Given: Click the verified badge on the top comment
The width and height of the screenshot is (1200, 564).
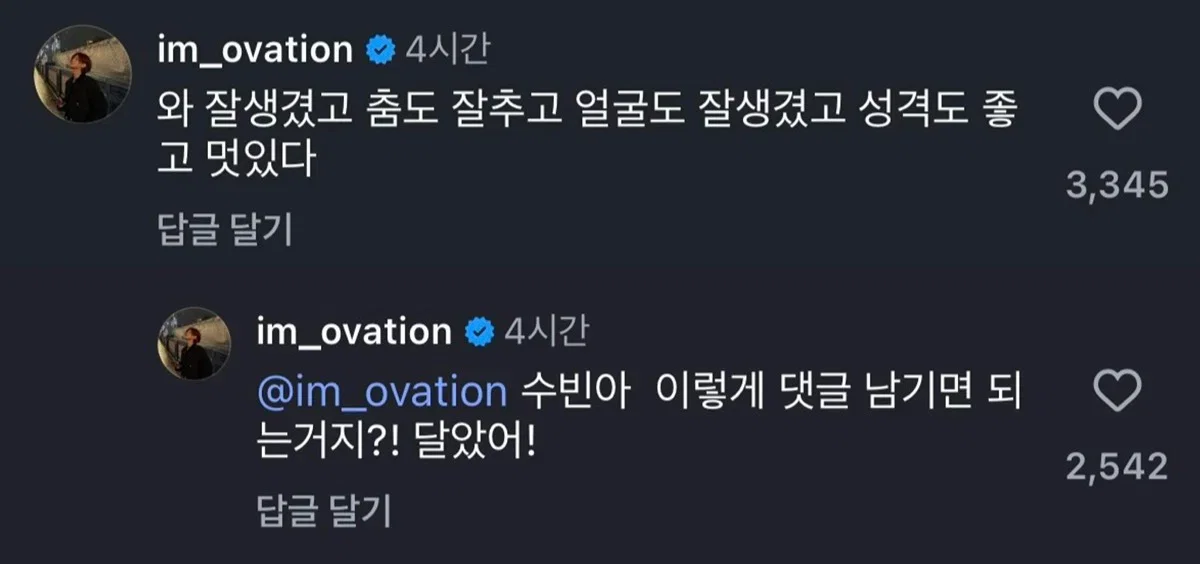Looking at the screenshot, I should coord(381,50).
